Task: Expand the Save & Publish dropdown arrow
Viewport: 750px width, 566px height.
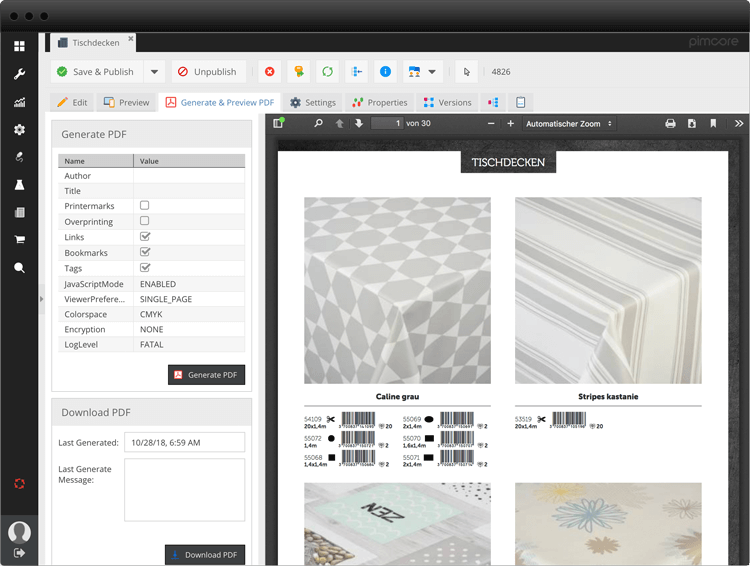Action: click(154, 72)
